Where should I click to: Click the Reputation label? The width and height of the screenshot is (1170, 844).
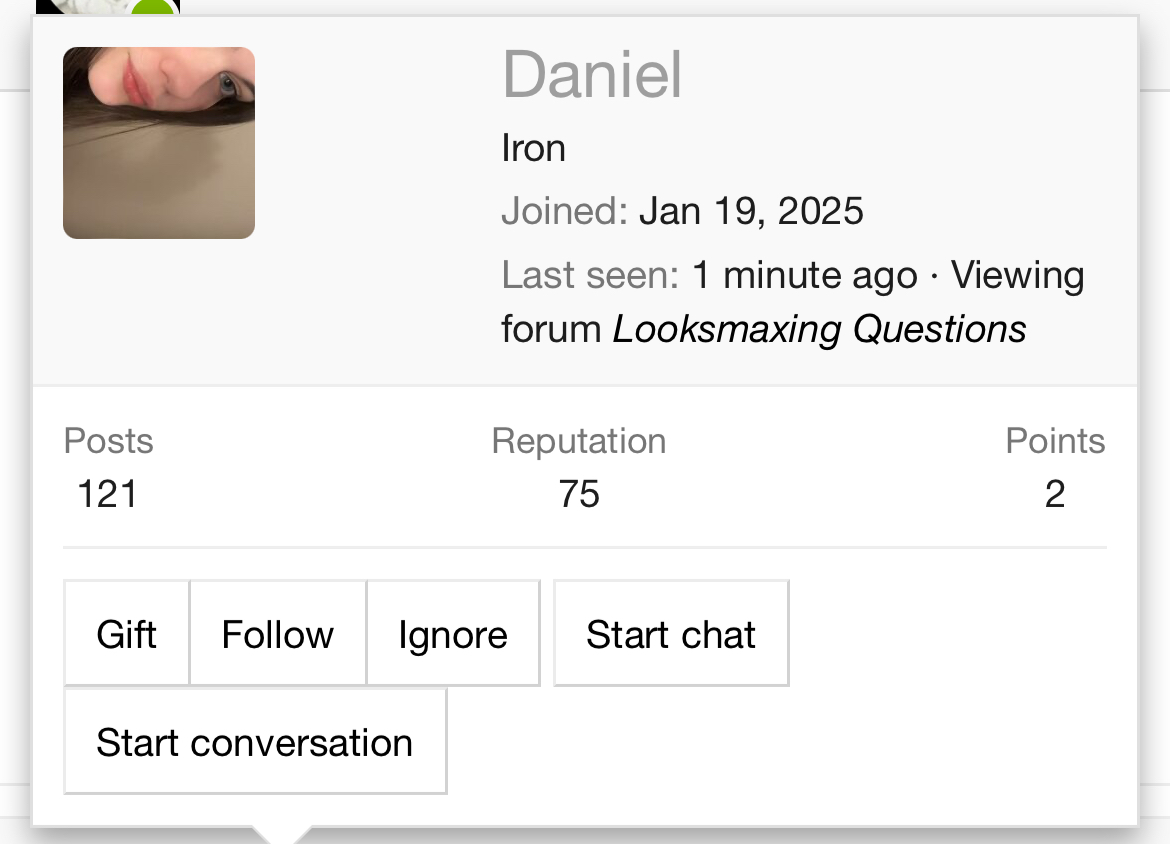(578, 440)
